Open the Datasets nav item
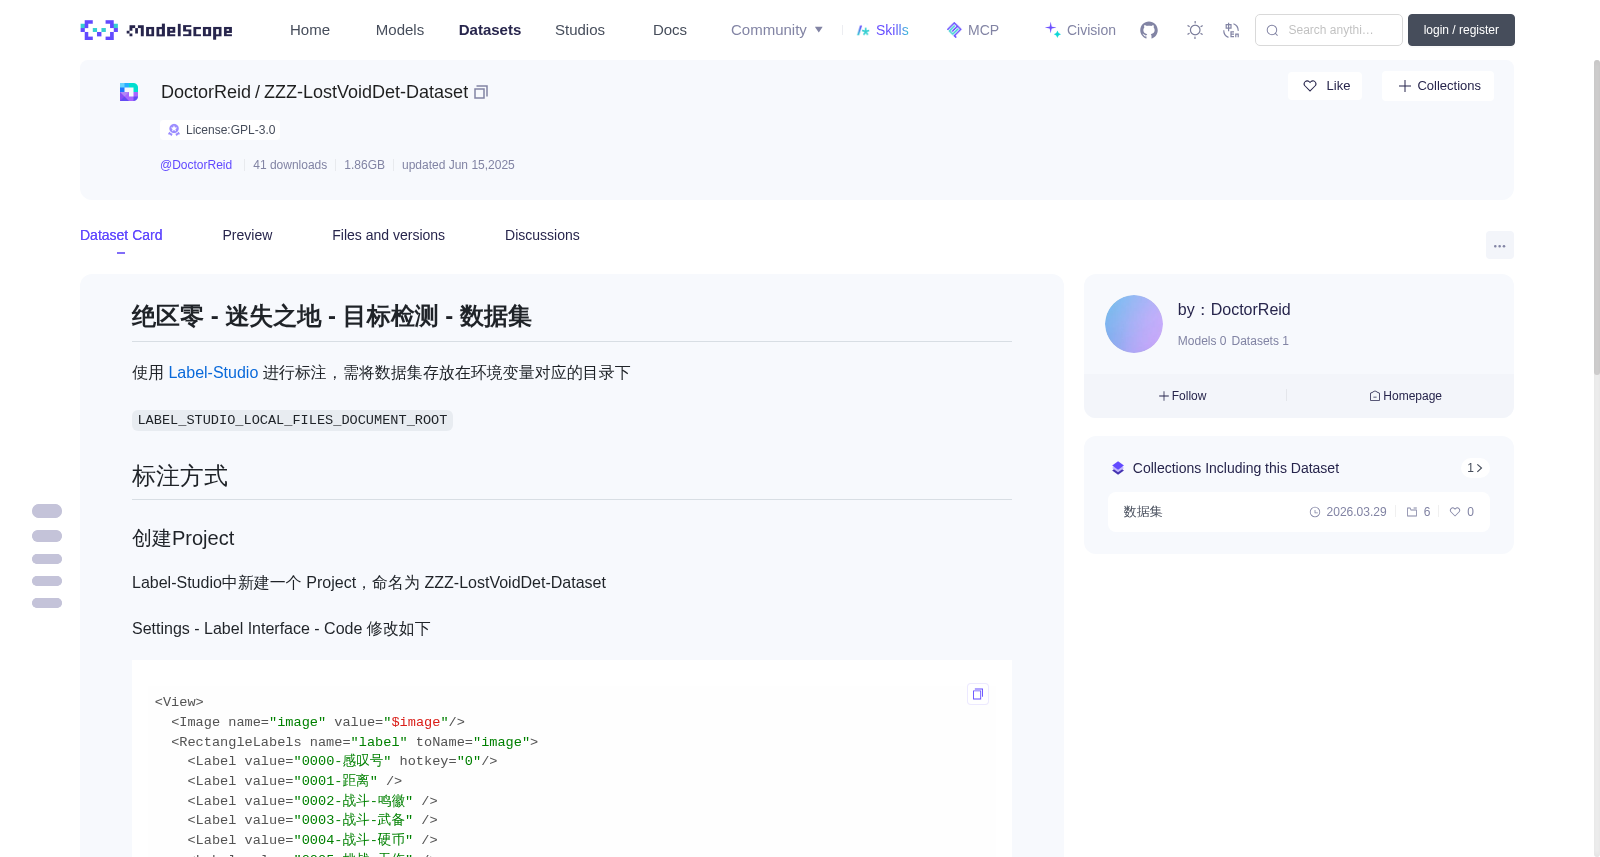 (x=490, y=30)
